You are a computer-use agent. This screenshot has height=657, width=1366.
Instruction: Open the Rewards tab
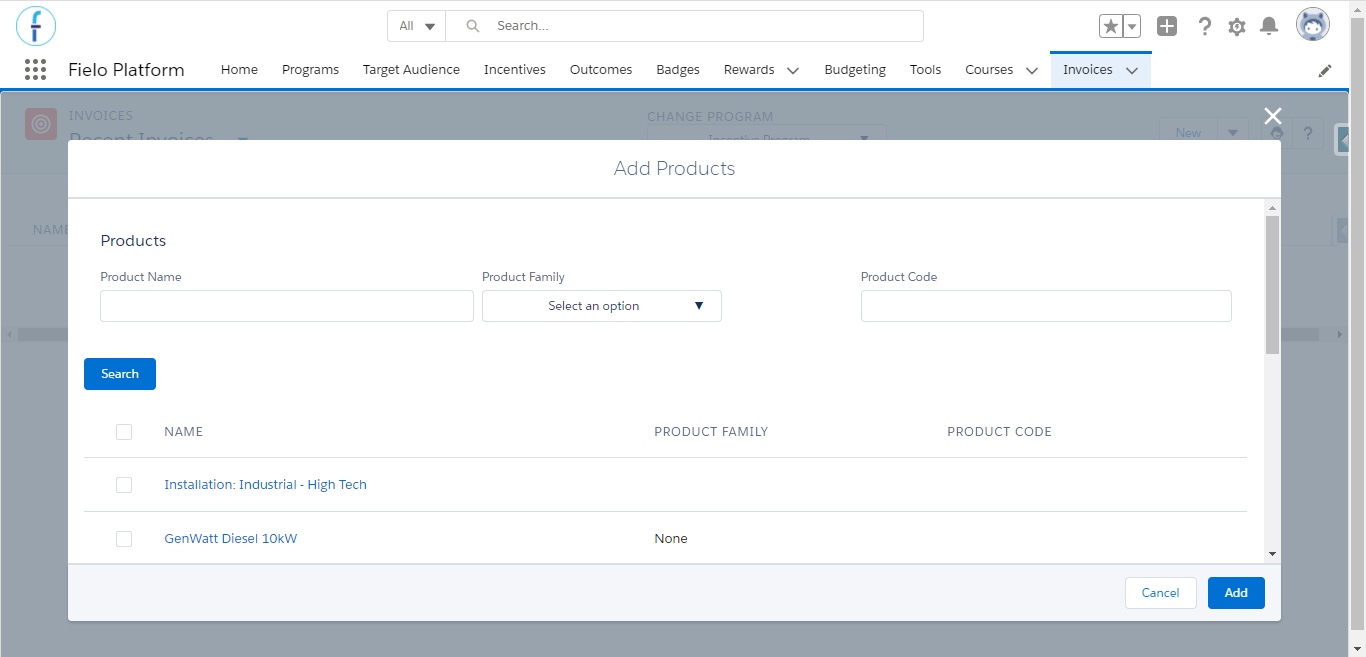(749, 70)
